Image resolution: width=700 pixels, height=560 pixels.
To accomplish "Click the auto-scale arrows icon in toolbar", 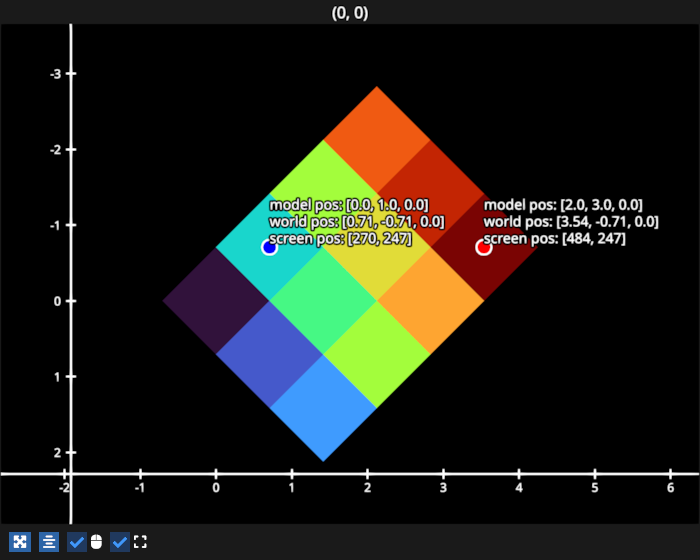I will (x=19, y=542).
